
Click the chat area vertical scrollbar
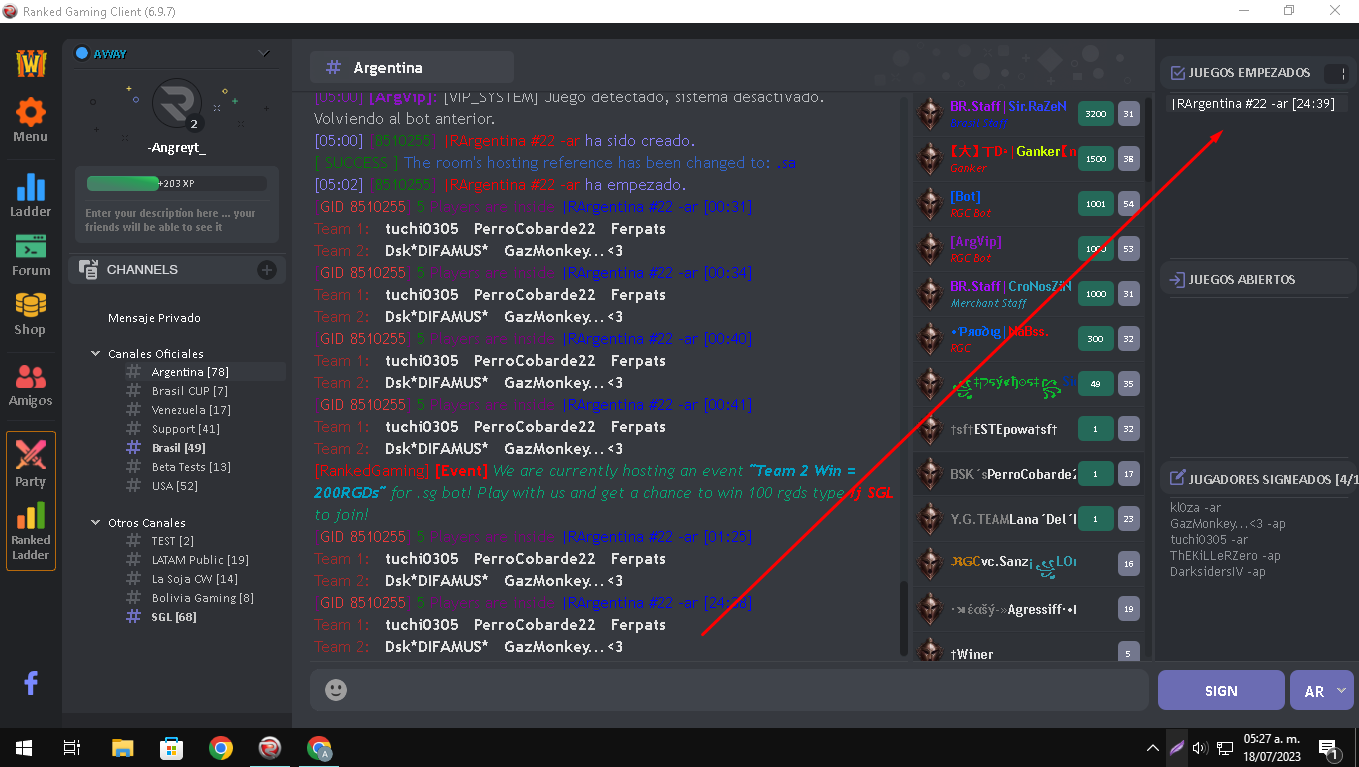pos(905,620)
